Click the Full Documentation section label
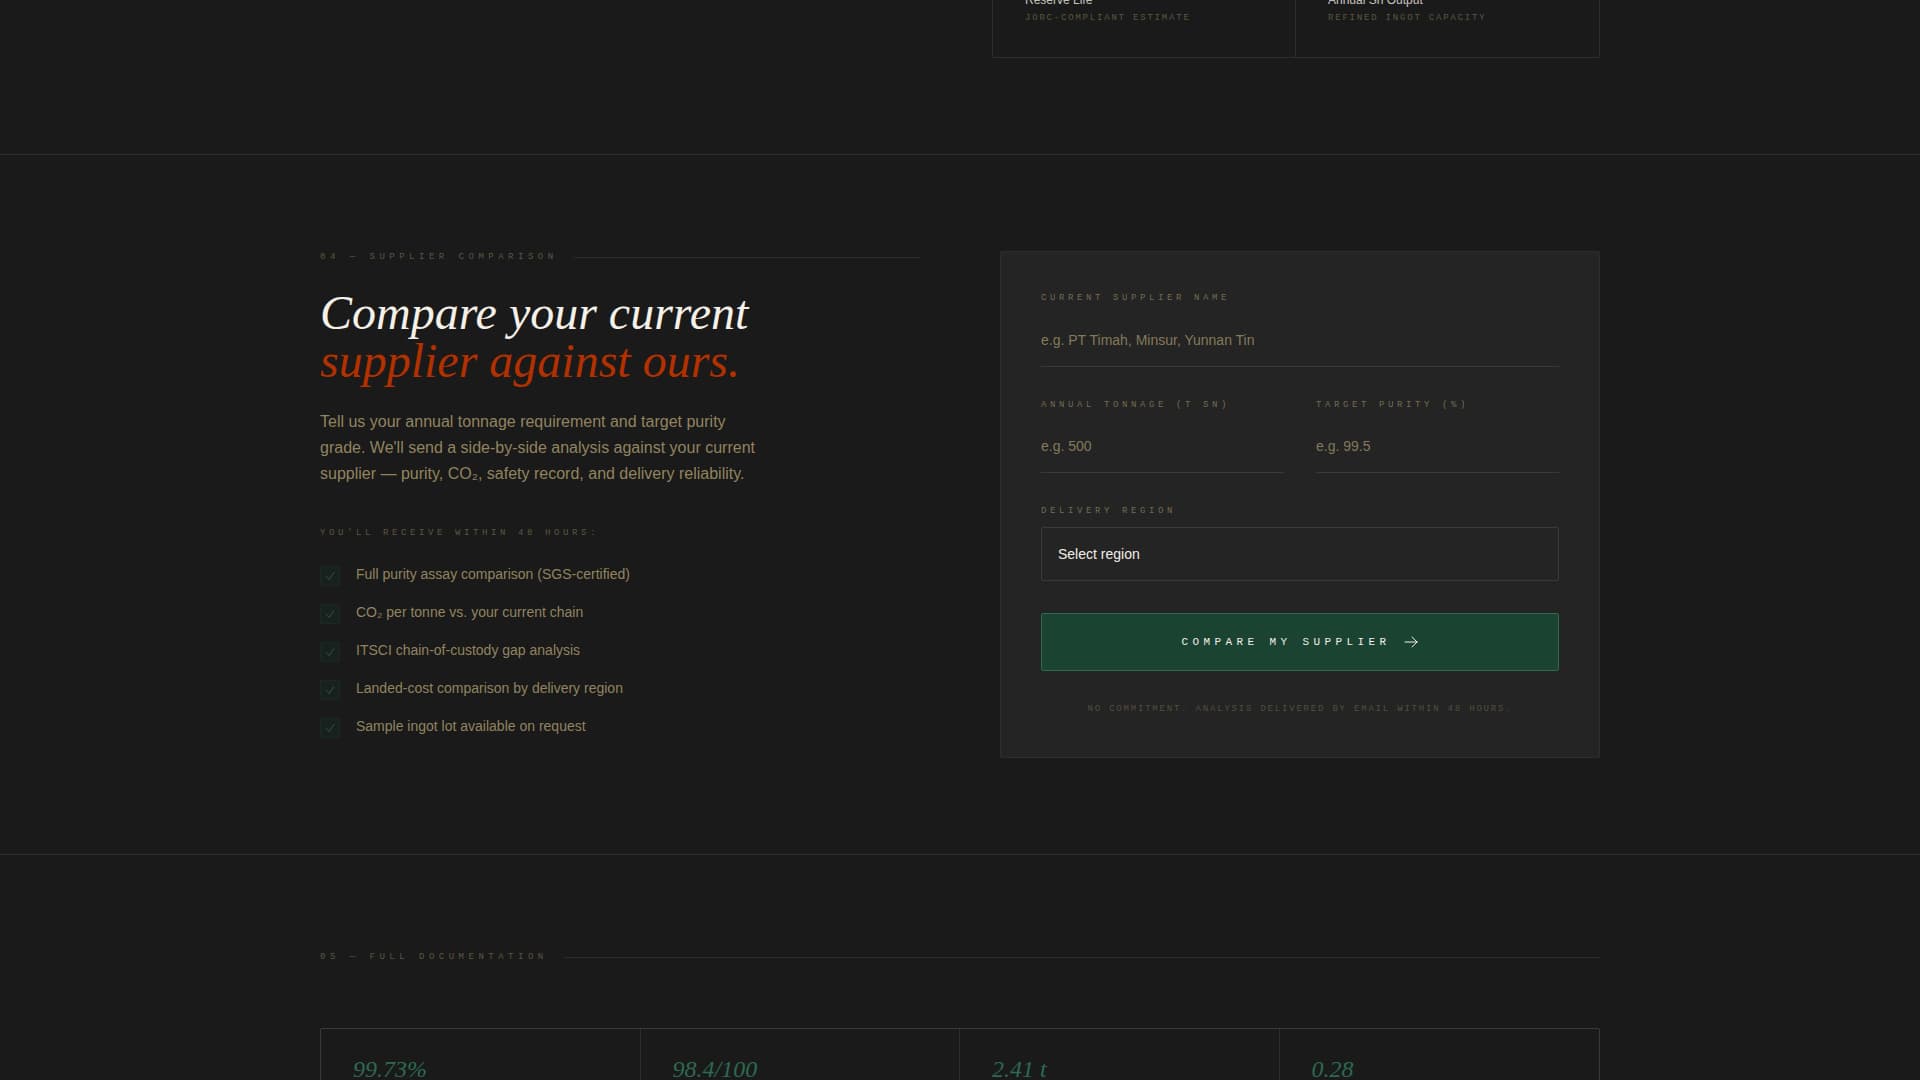This screenshot has width=1920, height=1080. tap(432, 957)
